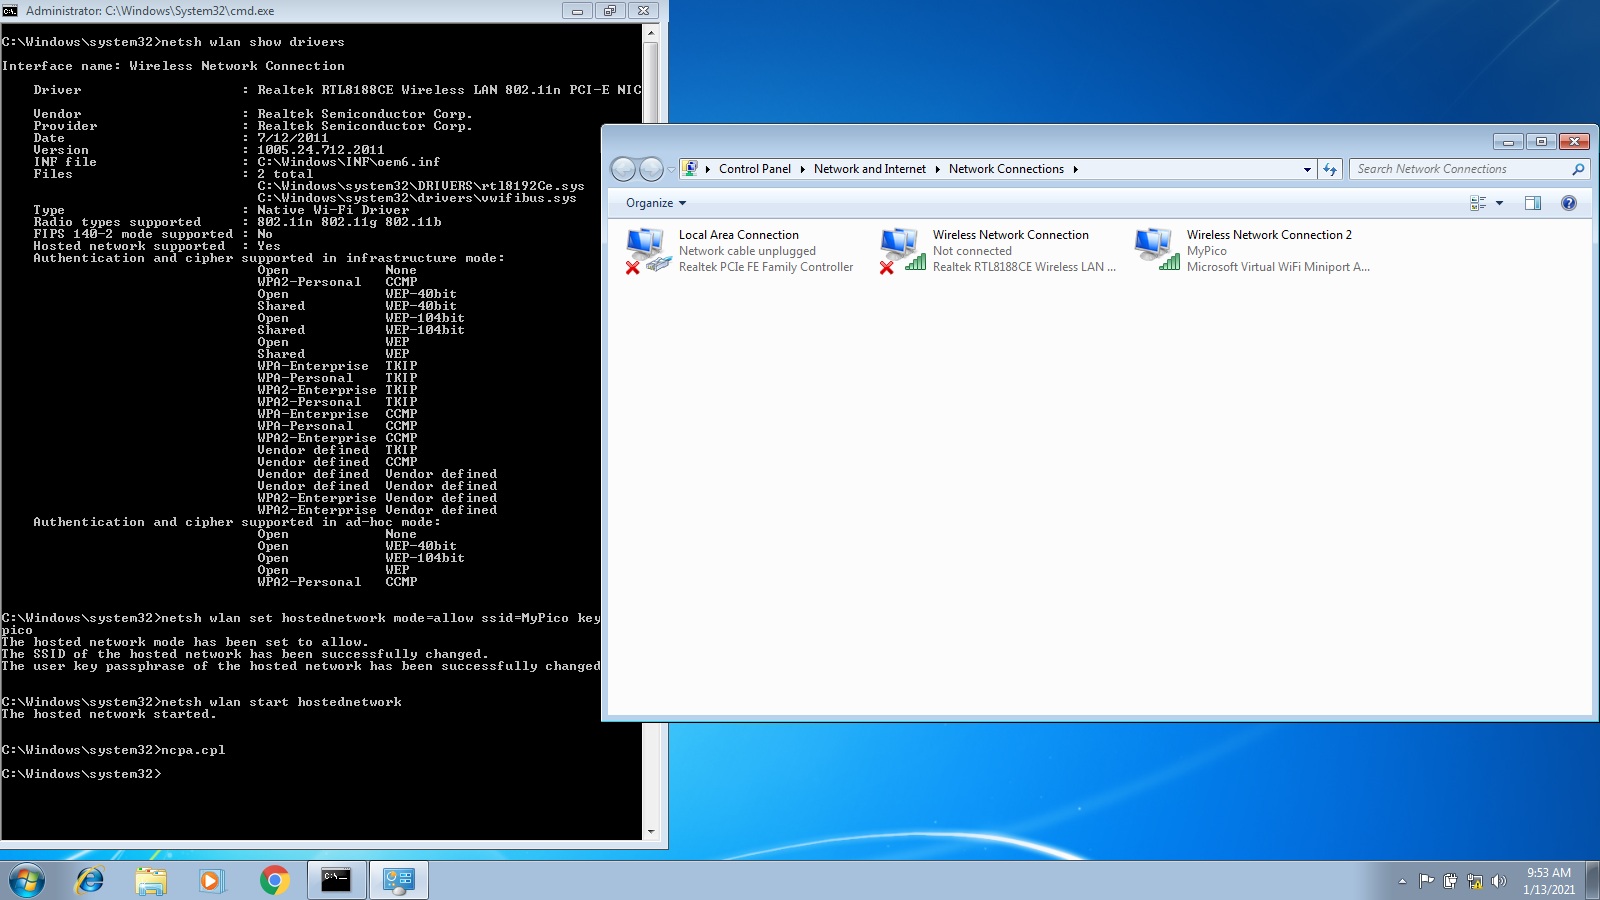
Task: Click the speaker icon in the system tray
Action: tap(1497, 881)
